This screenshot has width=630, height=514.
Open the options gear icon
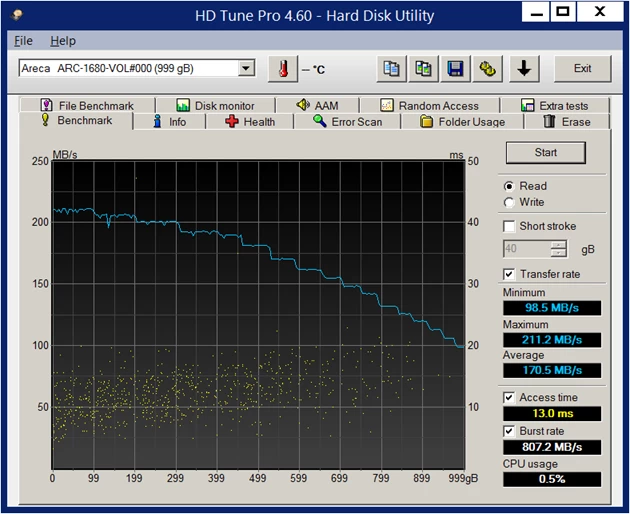coord(487,69)
